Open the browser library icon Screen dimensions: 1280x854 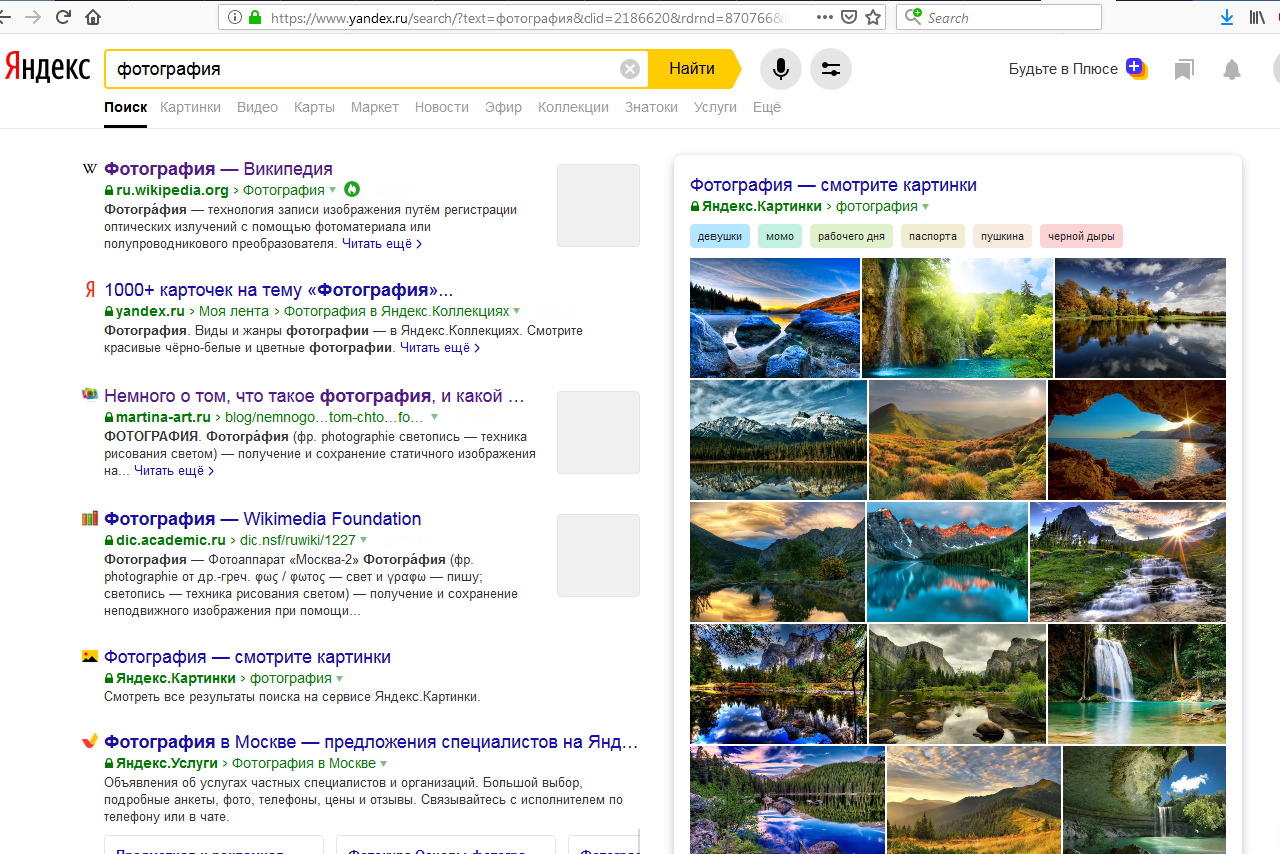pyautogui.click(x=1257, y=17)
